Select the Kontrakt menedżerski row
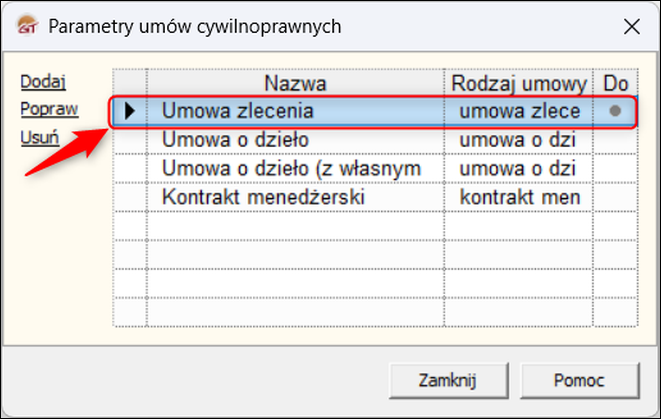Image resolution: width=661 pixels, height=419 pixels. (x=295, y=198)
